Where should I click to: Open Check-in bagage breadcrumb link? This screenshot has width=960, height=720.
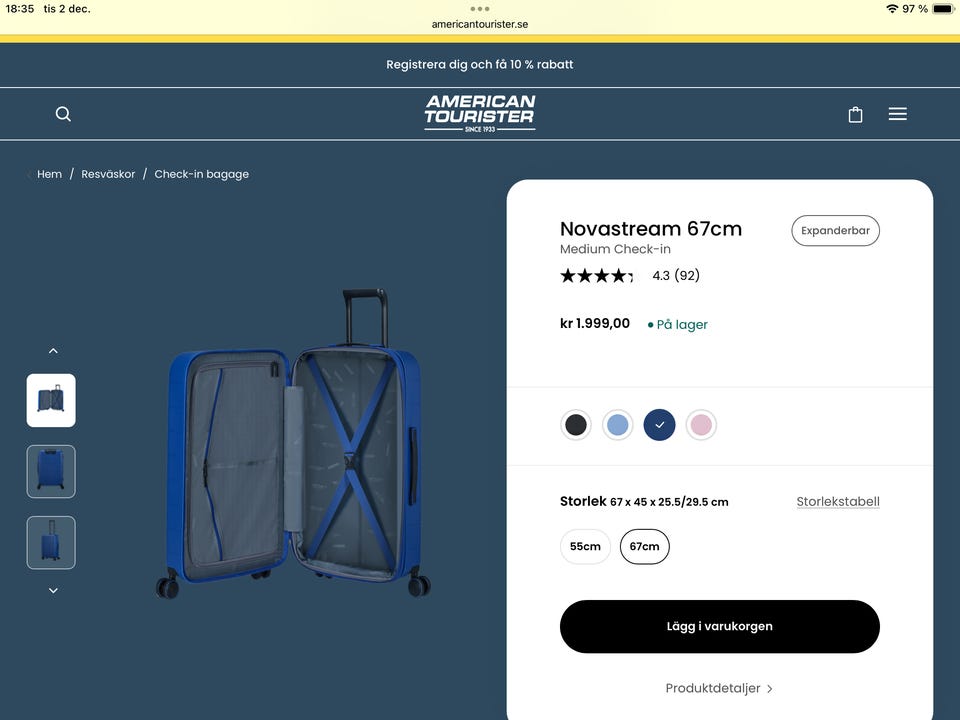pos(201,174)
